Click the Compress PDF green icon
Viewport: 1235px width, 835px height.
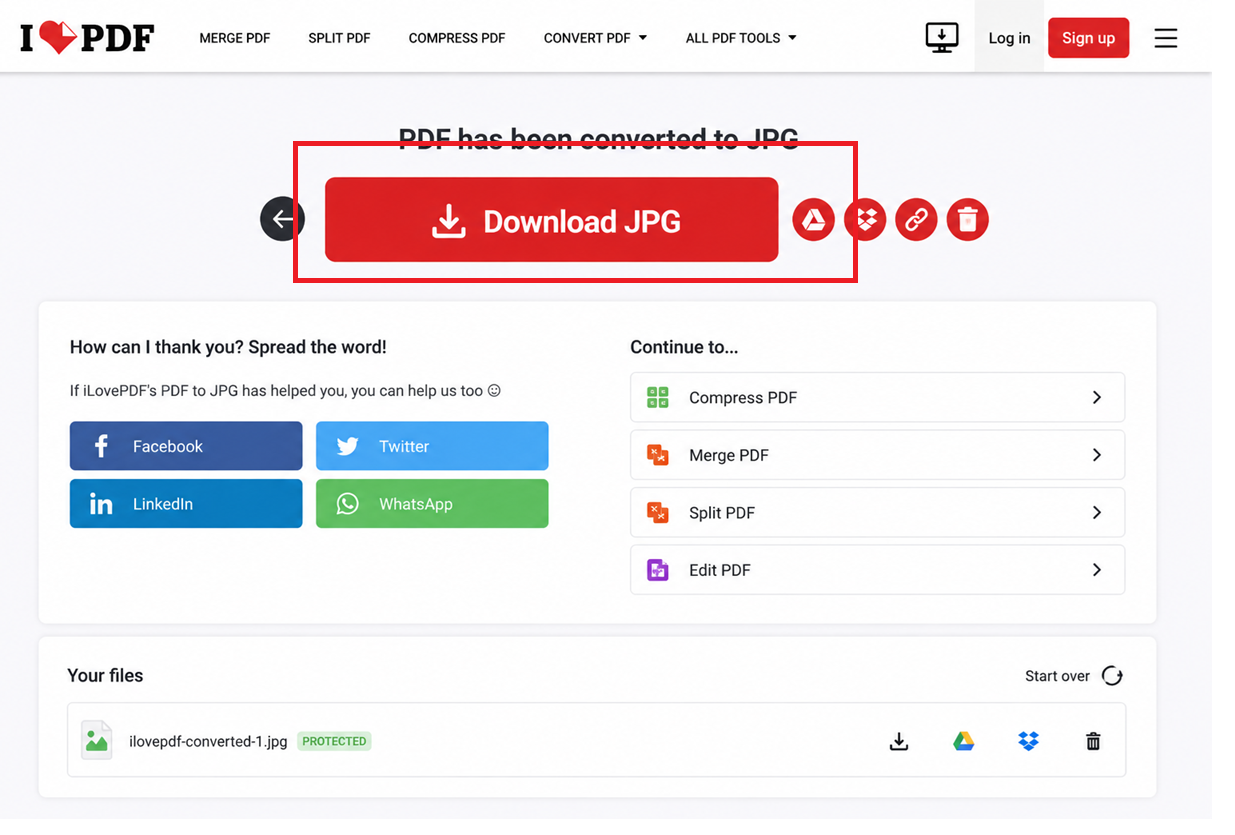pos(657,397)
